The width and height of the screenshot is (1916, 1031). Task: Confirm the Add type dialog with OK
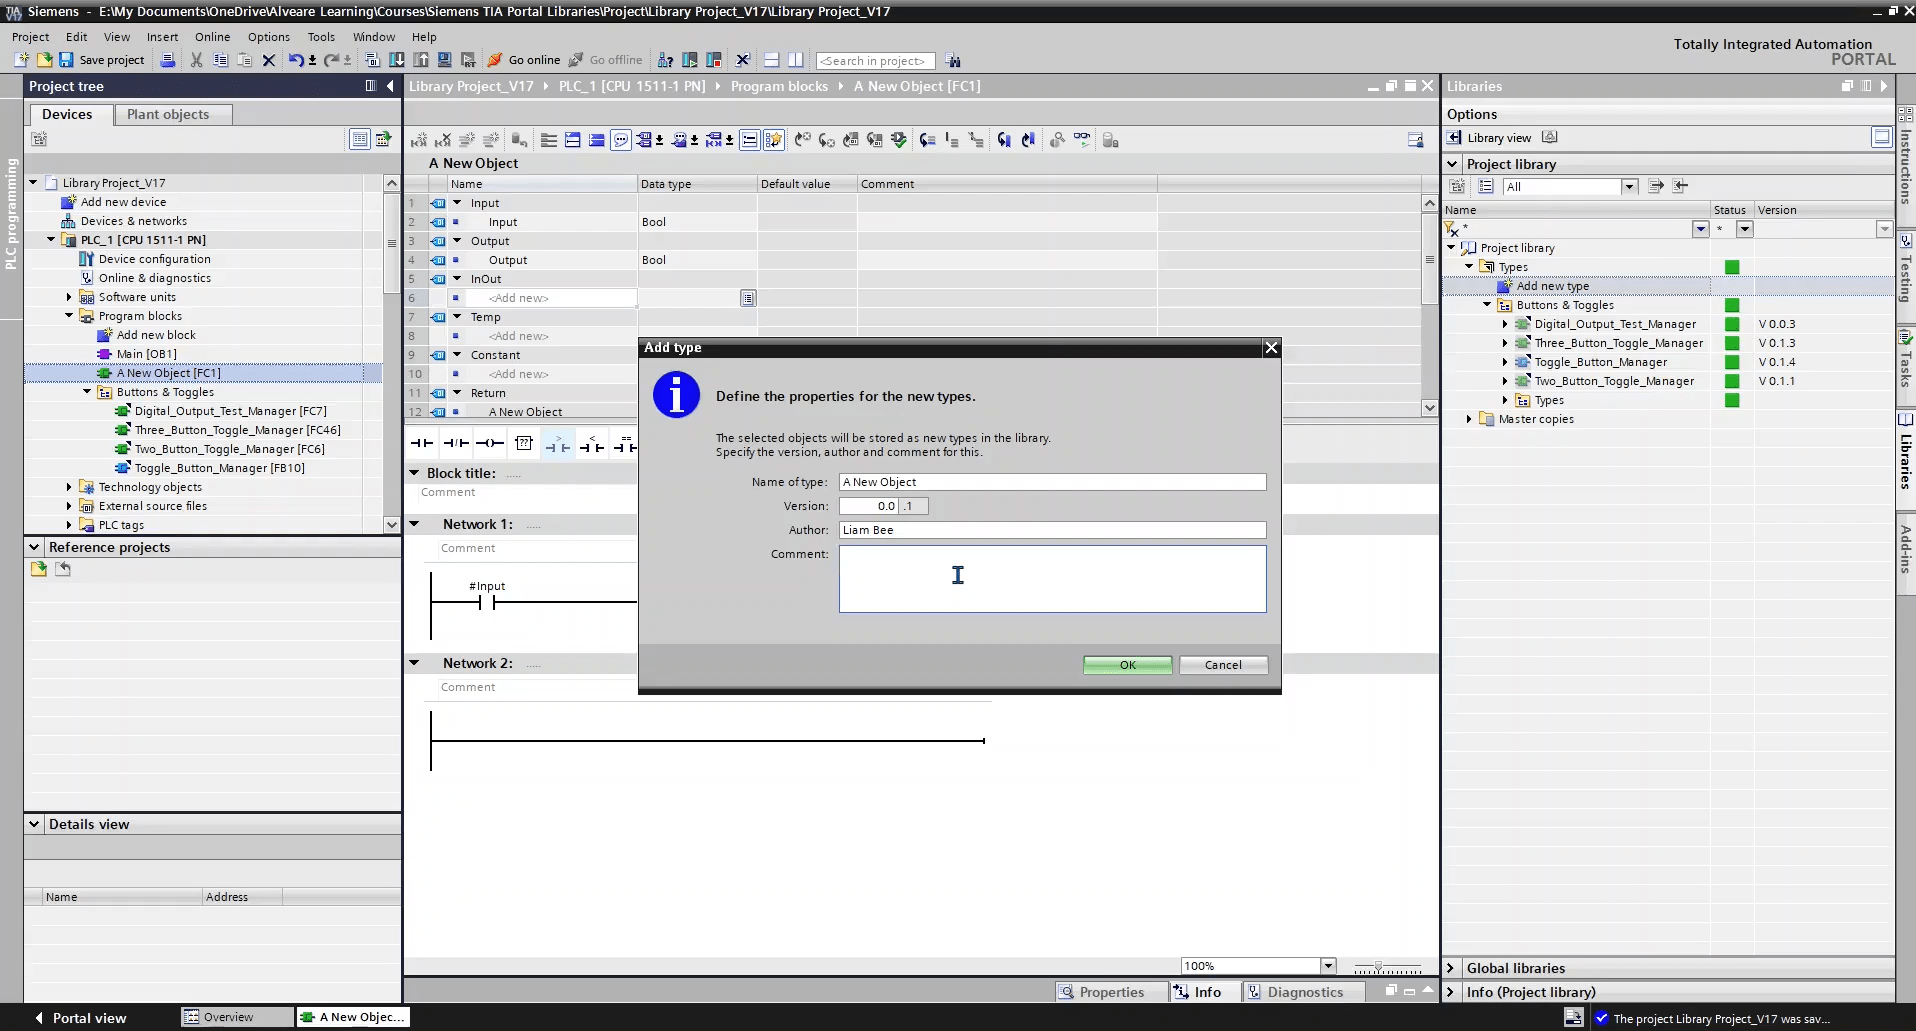point(1127,665)
